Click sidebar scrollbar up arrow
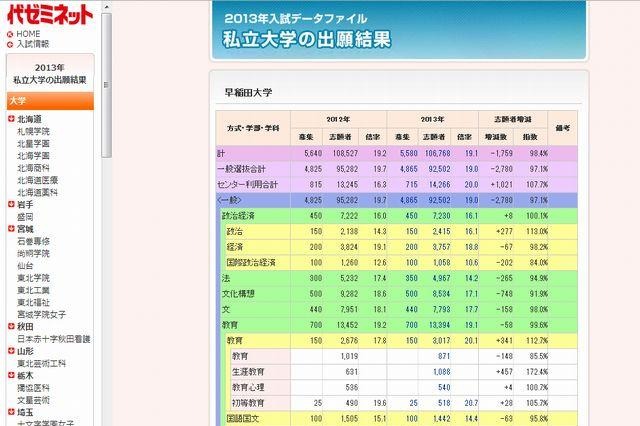This screenshot has height=426, width=640. 107,7
